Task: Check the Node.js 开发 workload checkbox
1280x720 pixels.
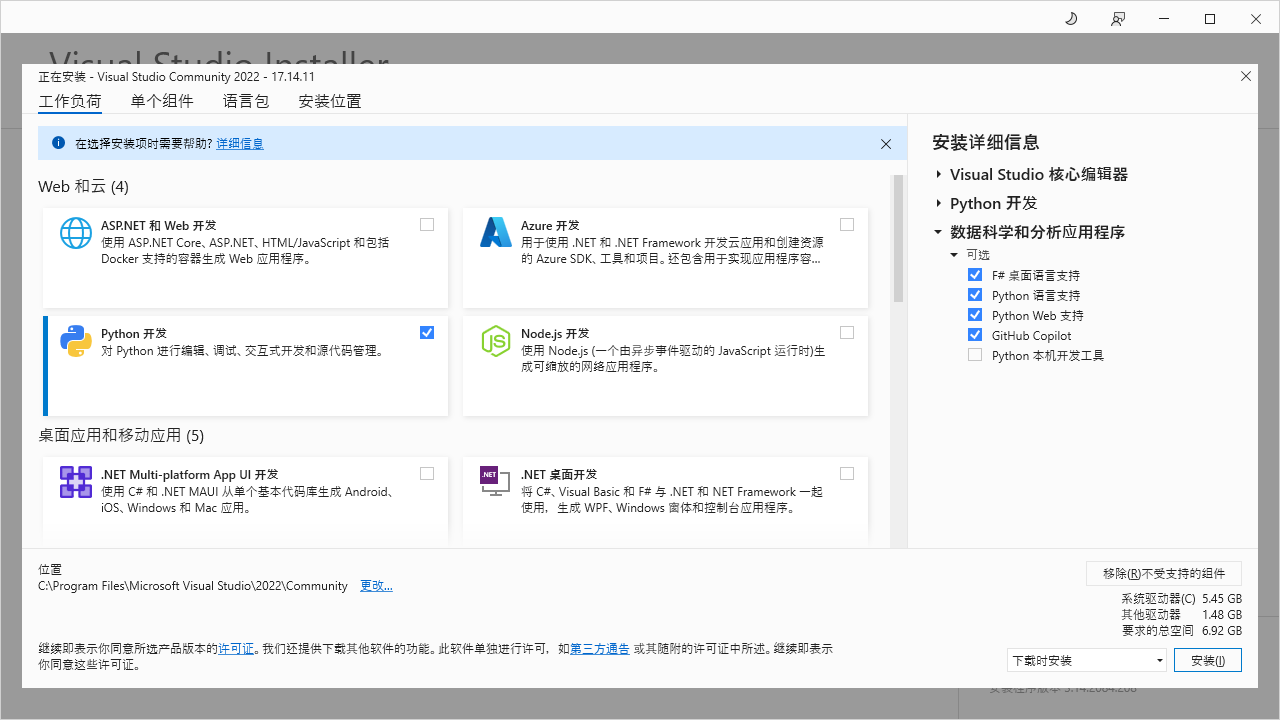Action: pos(847,333)
